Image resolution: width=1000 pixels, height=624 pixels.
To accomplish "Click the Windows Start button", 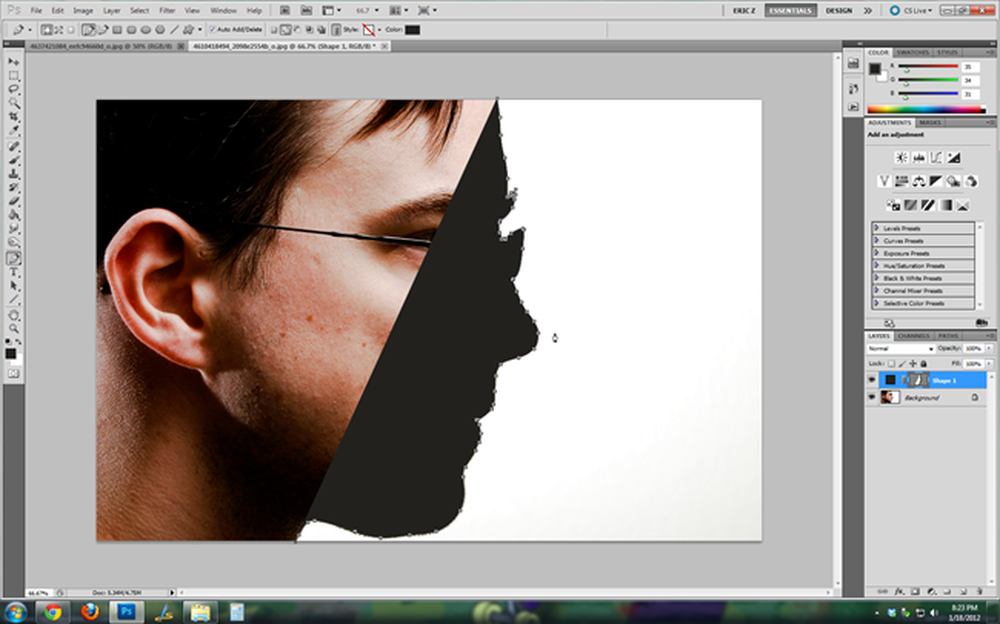I will pos(15,613).
